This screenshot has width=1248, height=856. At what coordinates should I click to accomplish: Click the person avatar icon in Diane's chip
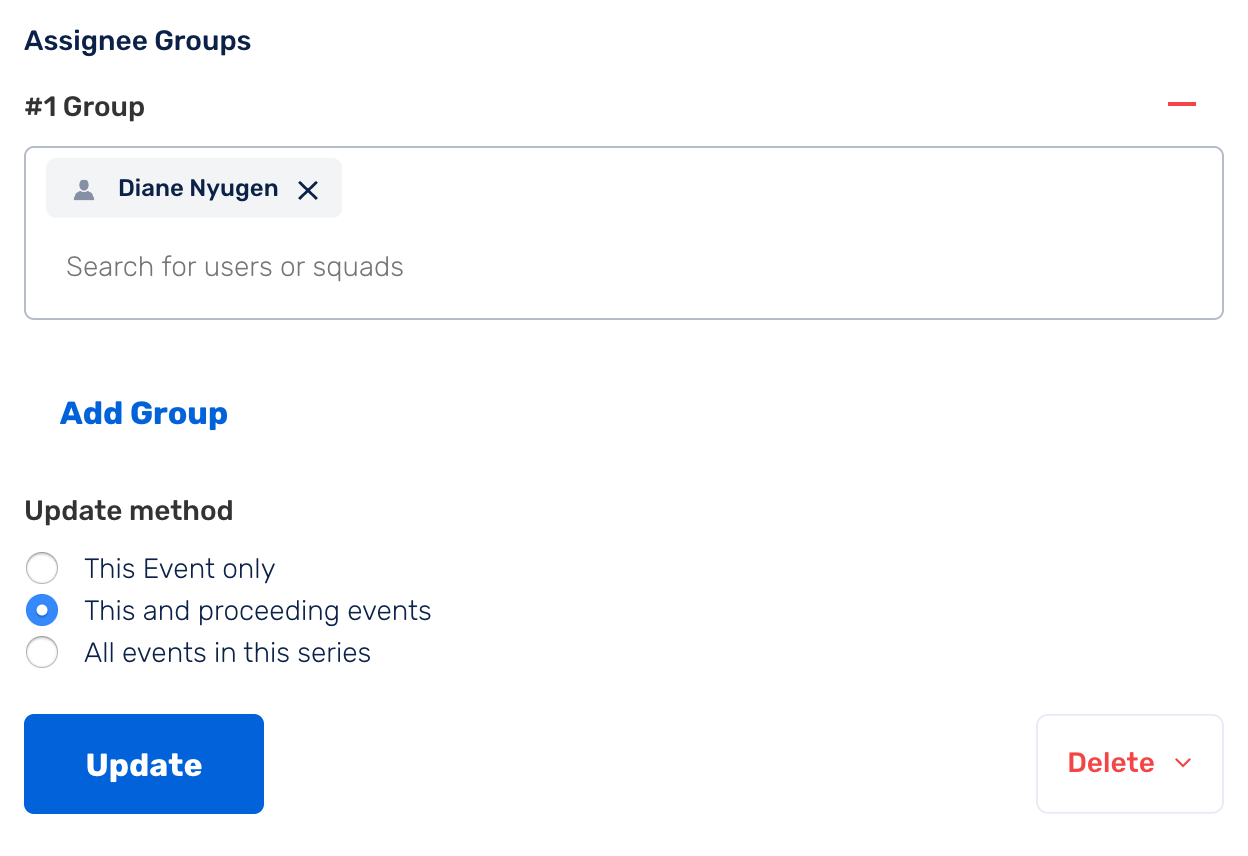click(x=84, y=189)
